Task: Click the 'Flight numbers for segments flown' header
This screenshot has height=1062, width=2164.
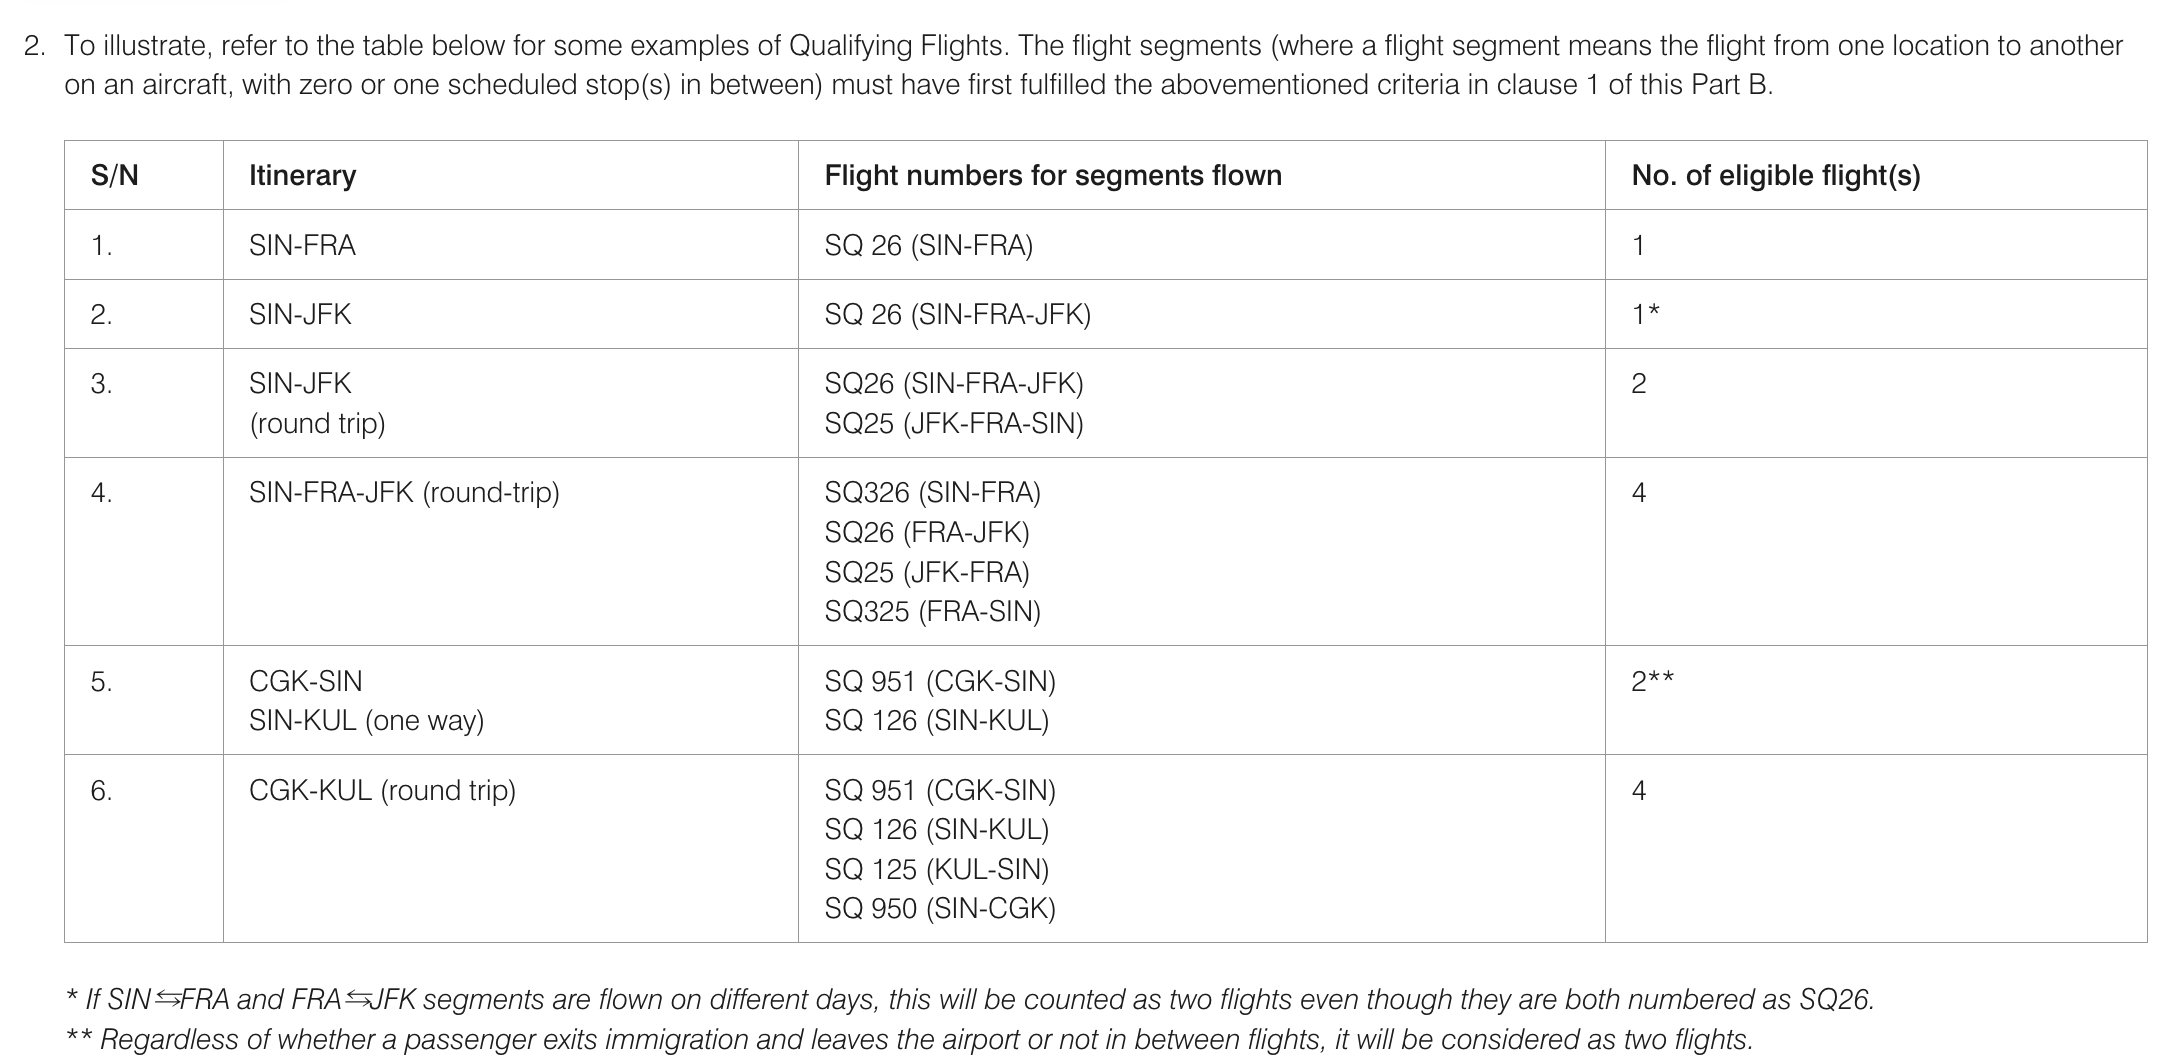Action: pyautogui.click(x=1052, y=176)
